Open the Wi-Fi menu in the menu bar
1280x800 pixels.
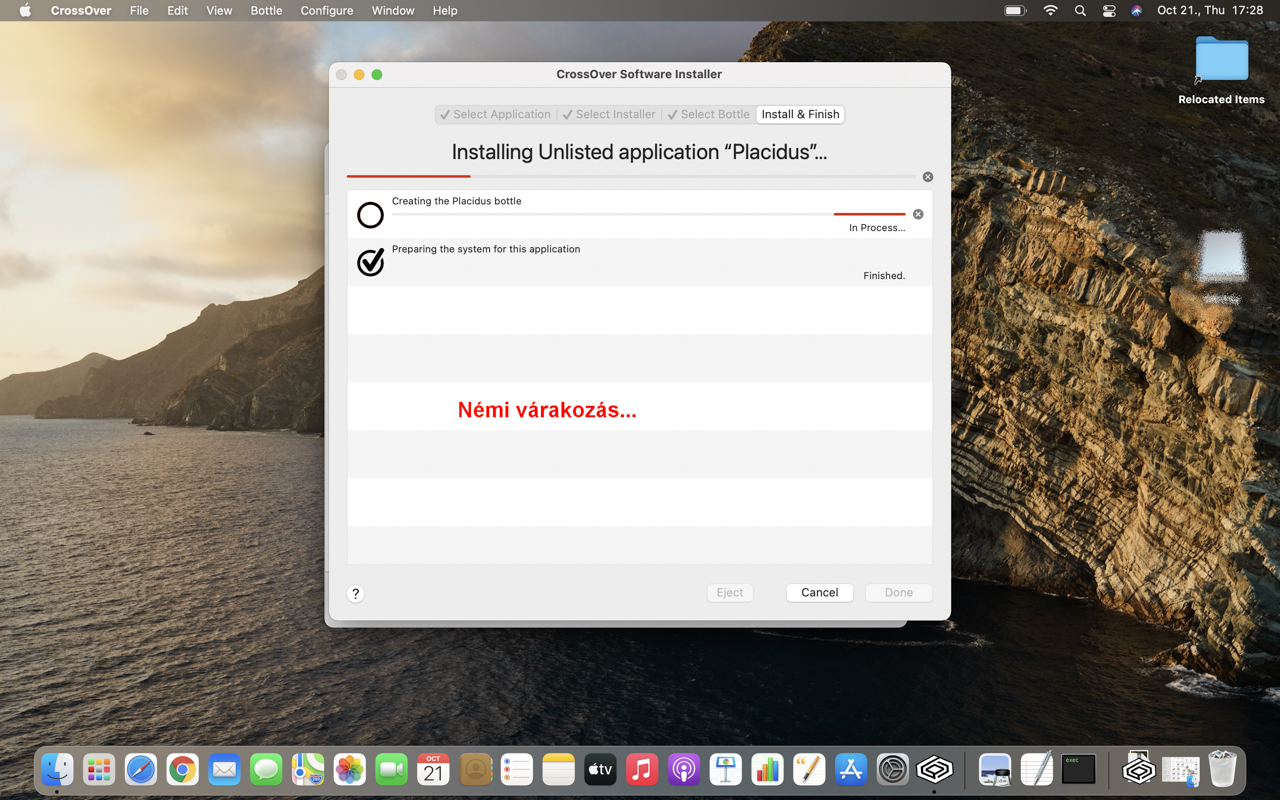tap(1050, 11)
